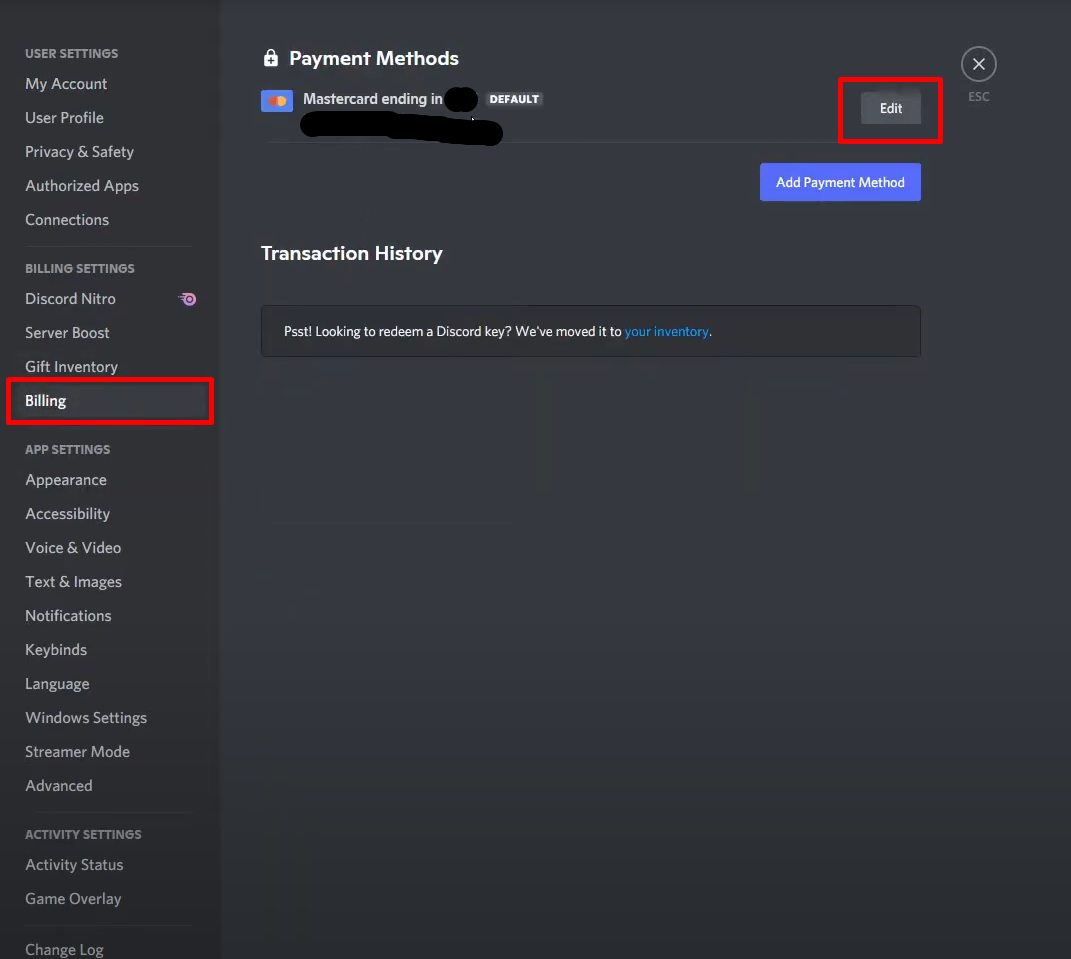Image resolution: width=1071 pixels, height=959 pixels.
Task: Close settings with the X button
Action: (979, 64)
